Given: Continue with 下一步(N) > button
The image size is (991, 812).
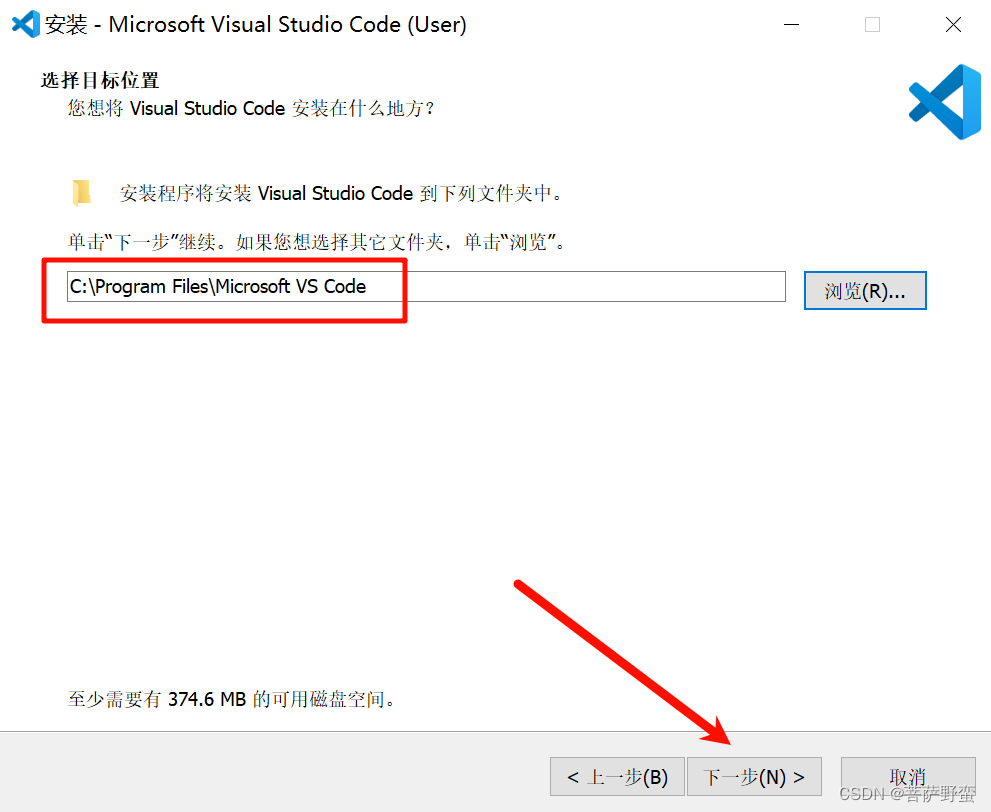Looking at the screenshot, I should pos(754,776).
